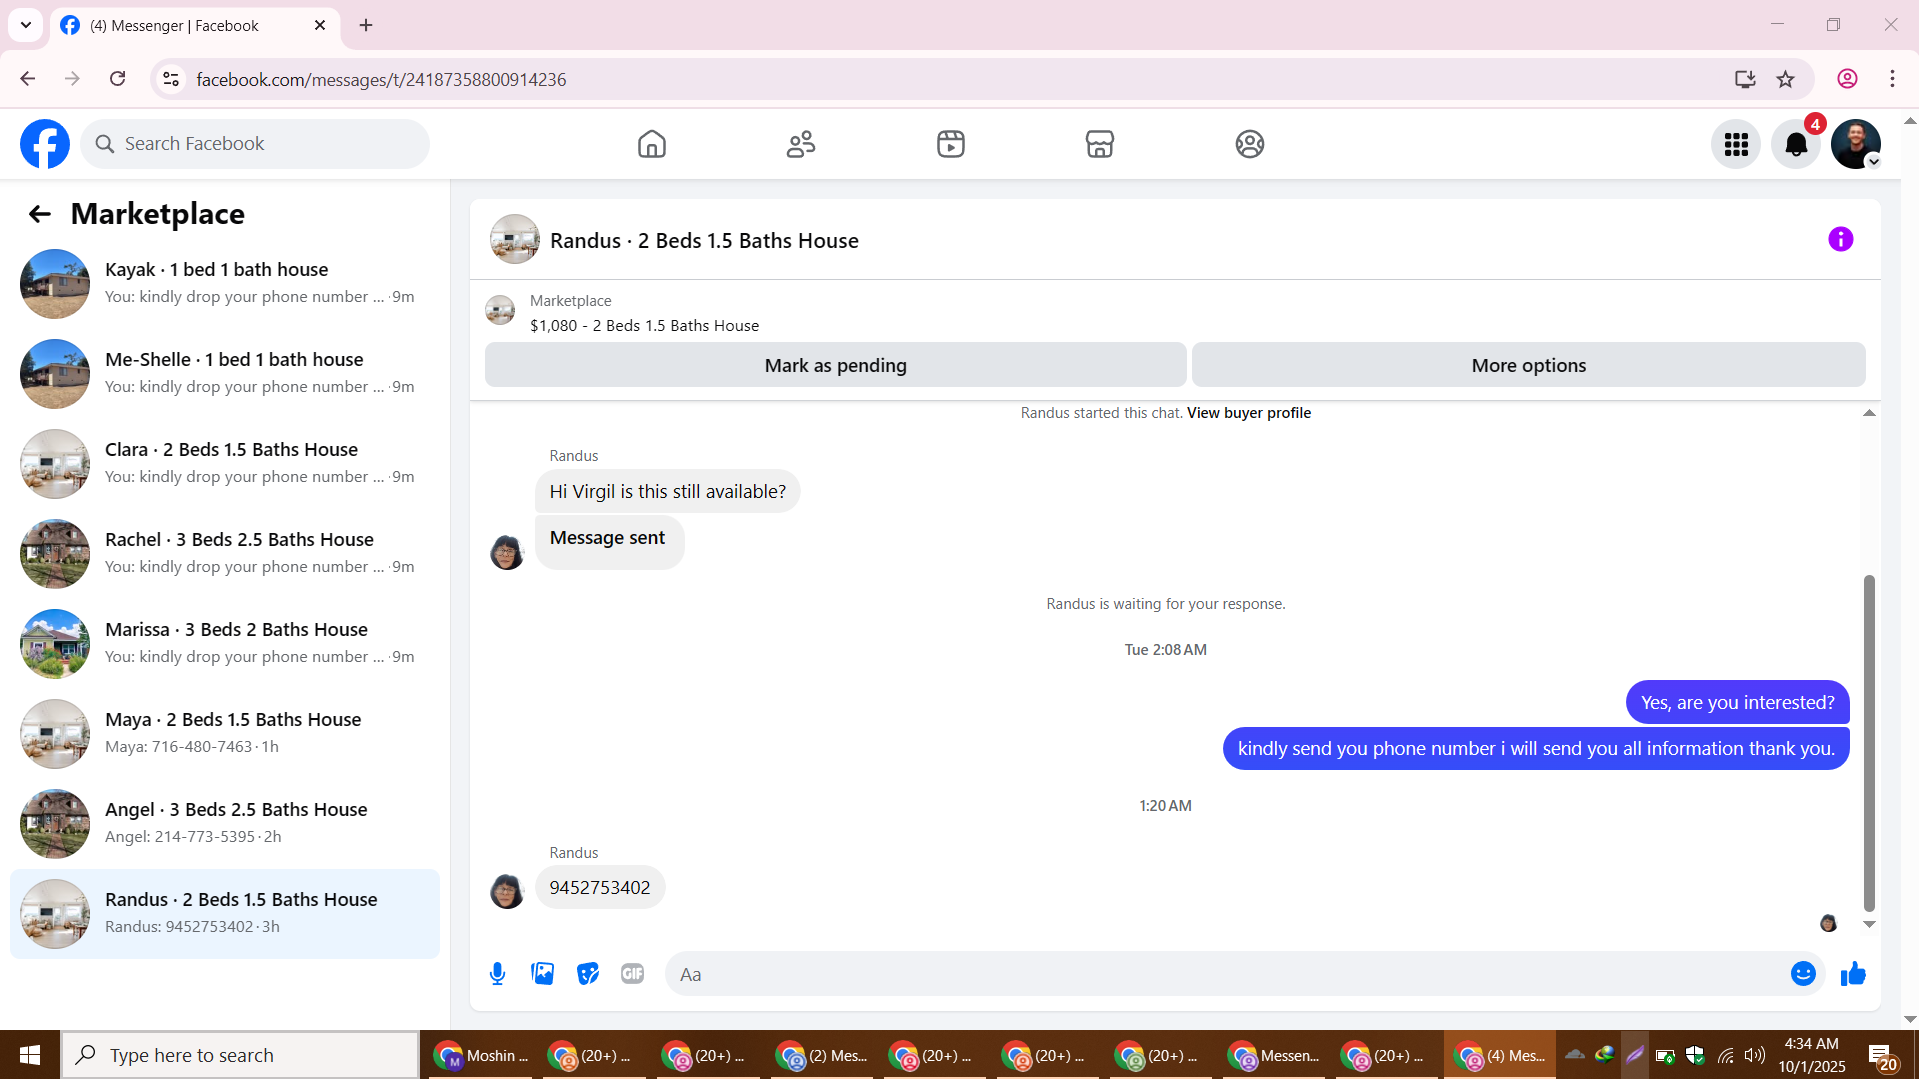Click the Windows taskbar search box
This screenshot has width=1919, height=1079.
[x=240, y=1055]
